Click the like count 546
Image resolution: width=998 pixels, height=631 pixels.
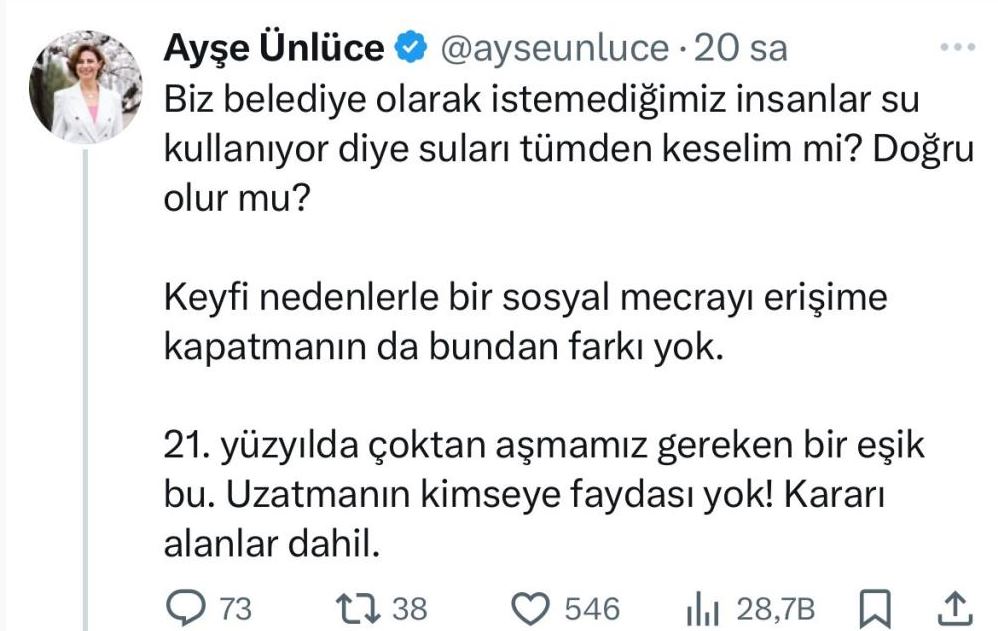click(592, 608)
